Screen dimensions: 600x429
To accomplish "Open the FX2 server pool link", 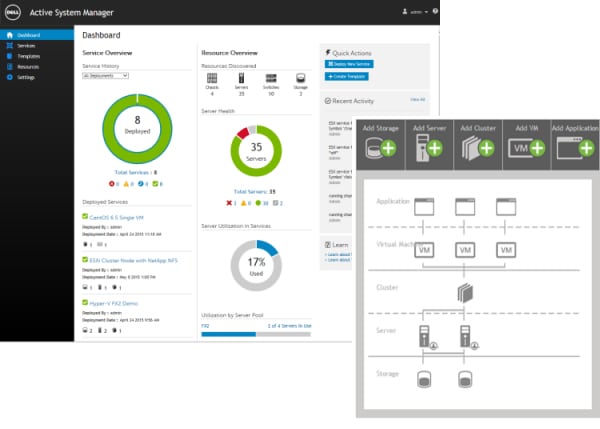I will click(x=205, y=326).
